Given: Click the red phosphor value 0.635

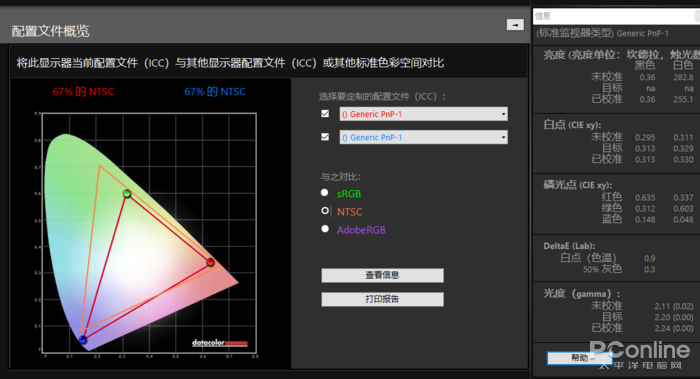Looking at the screenshot, I should (x=645, y=197).
